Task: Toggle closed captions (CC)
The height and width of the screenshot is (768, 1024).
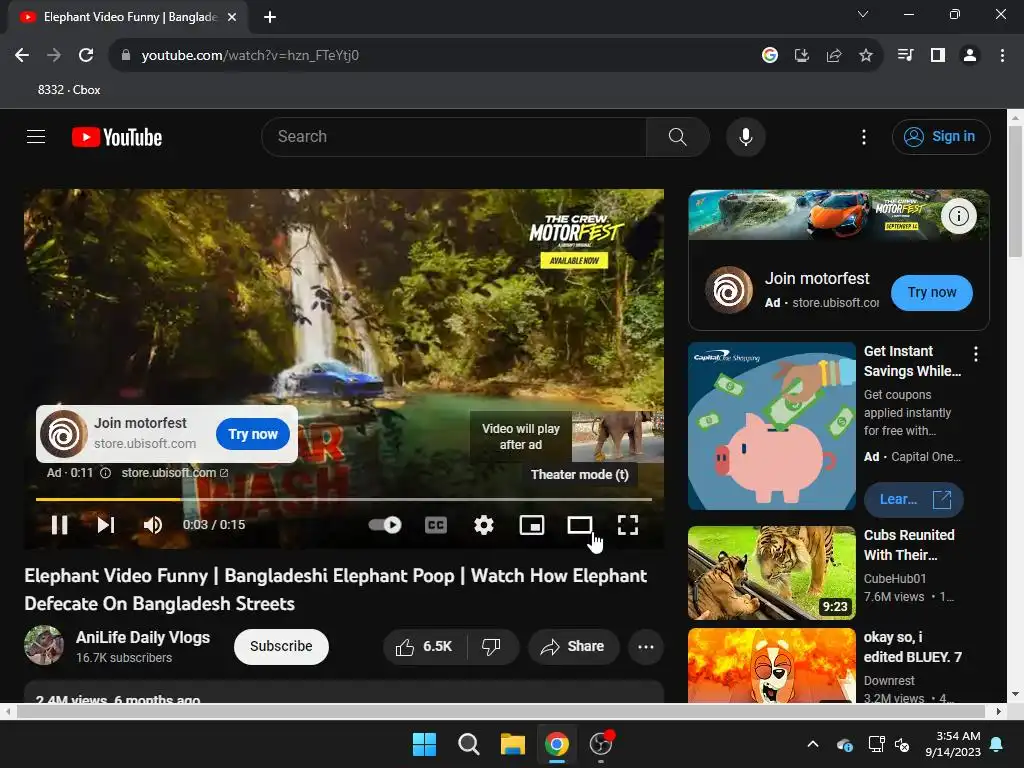Action: pyautogui.click(x=436, y=525)
